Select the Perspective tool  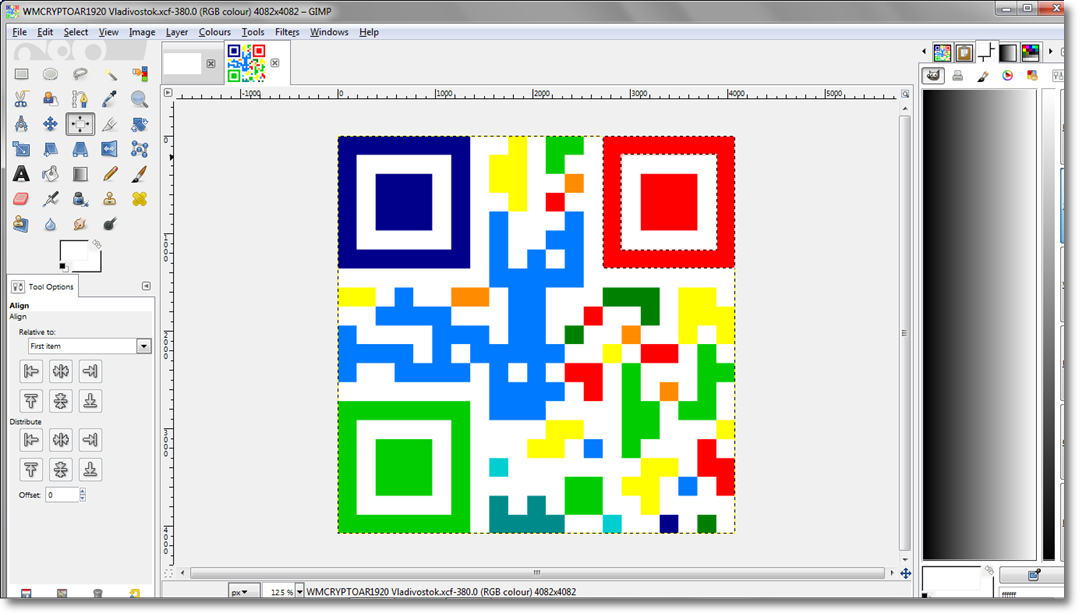80,149
